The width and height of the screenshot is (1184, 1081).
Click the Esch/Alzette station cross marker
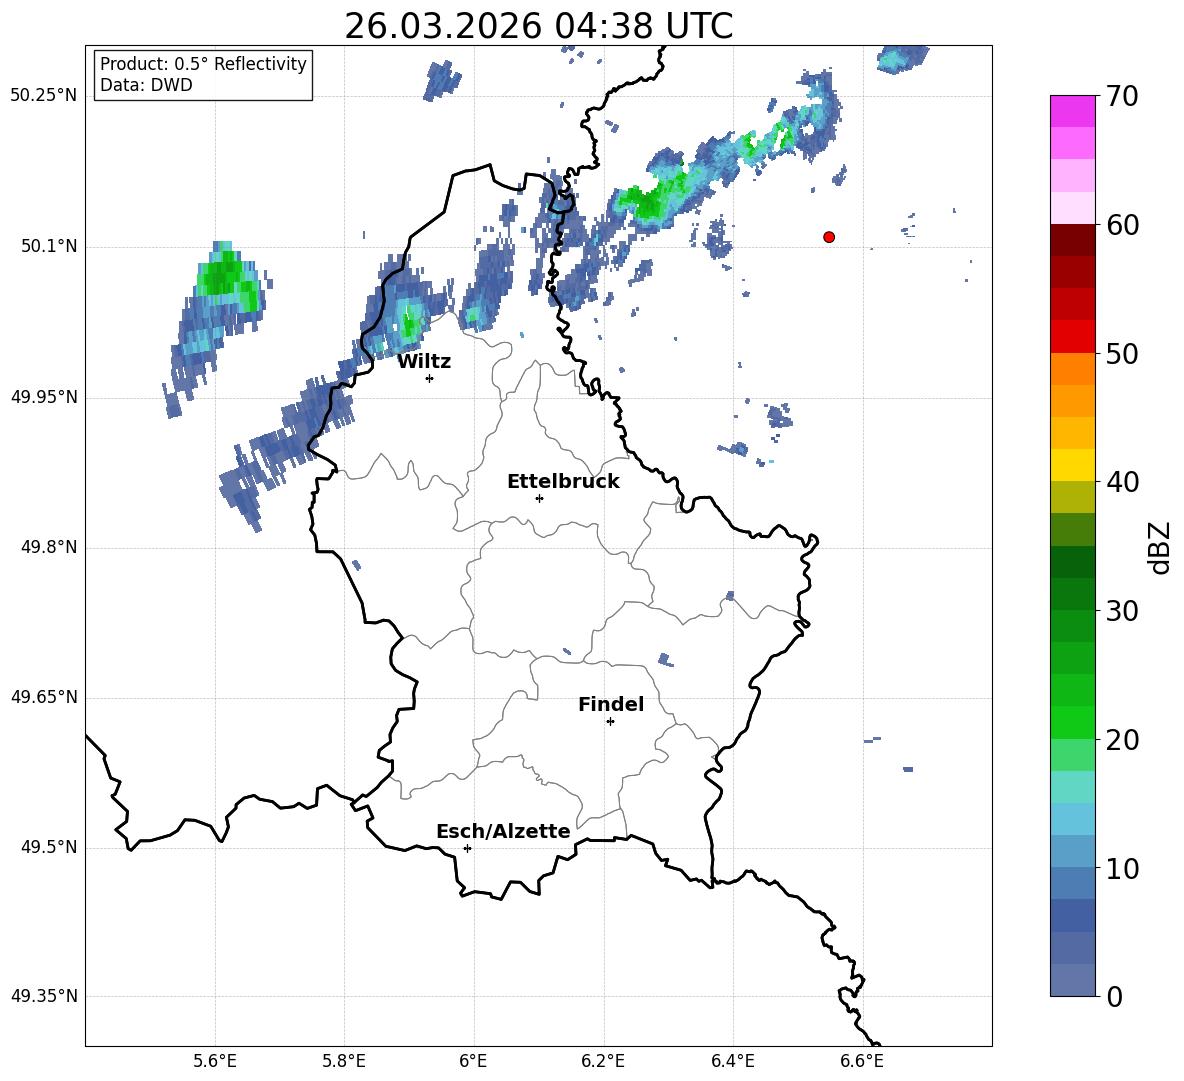coord(467,848)
